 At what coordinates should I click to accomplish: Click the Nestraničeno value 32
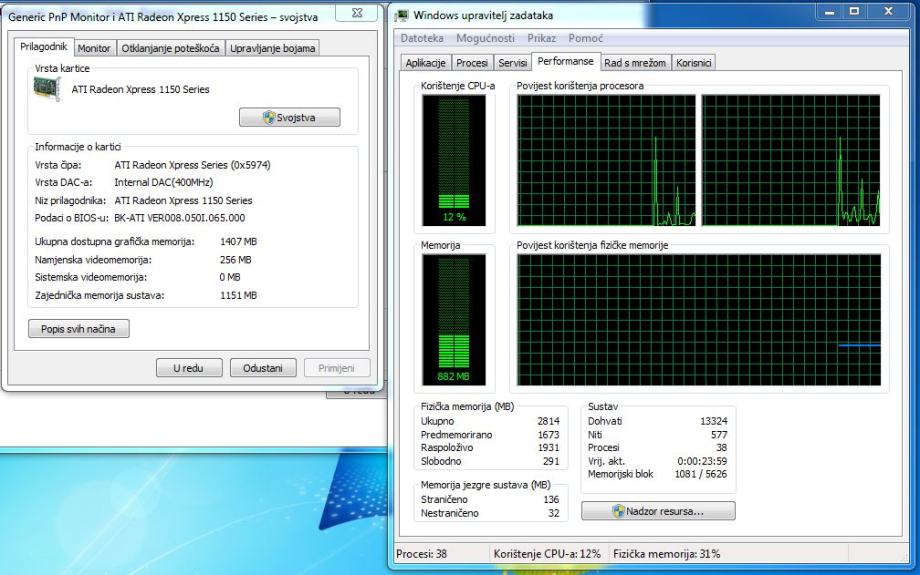coord(554,513)
